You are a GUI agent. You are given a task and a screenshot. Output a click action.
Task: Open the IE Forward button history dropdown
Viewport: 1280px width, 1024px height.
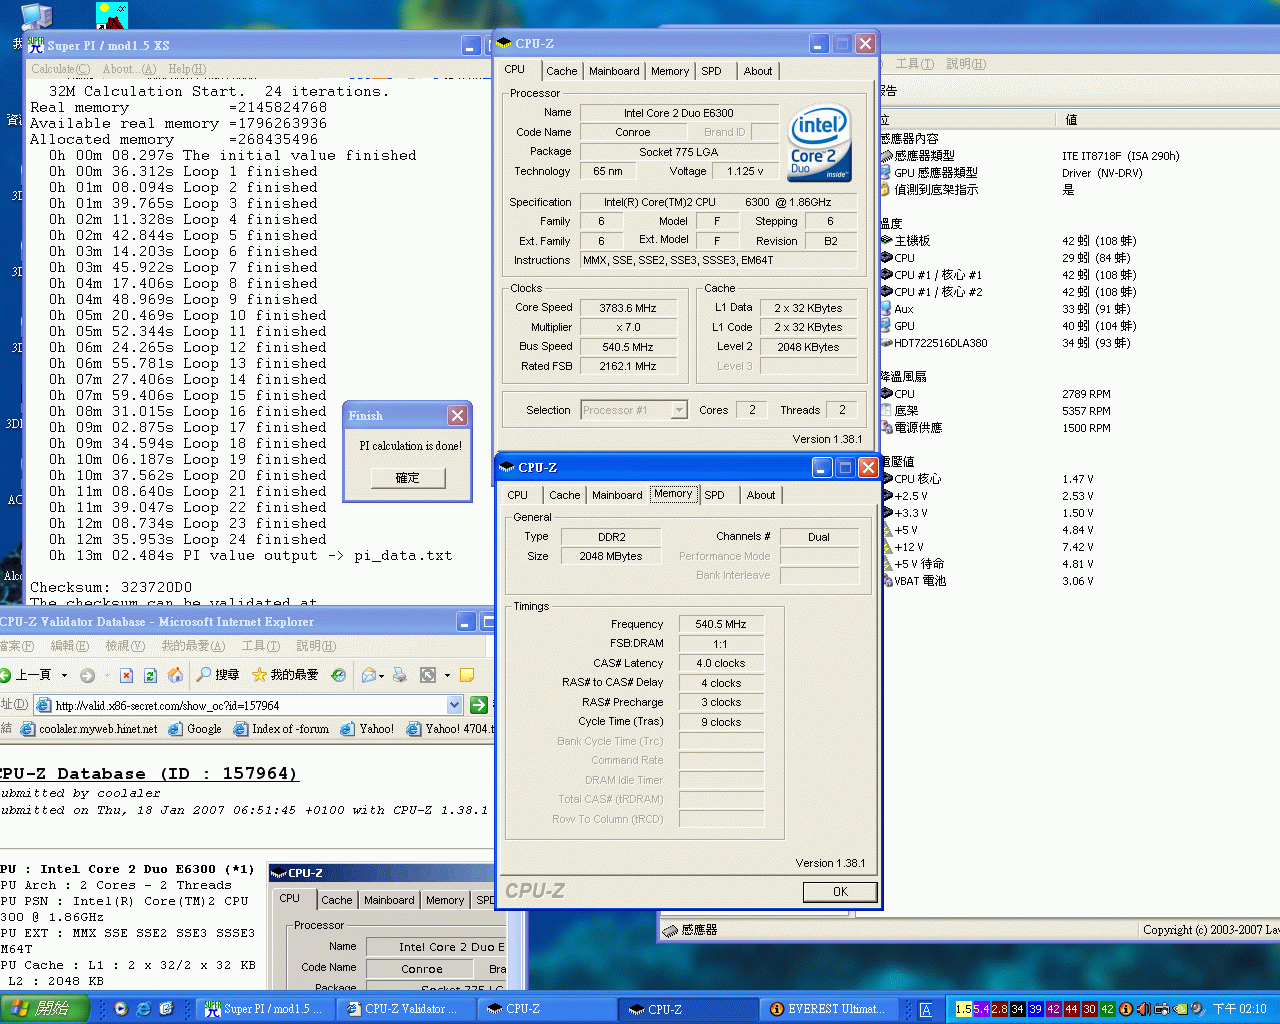(x=105, y=675)
